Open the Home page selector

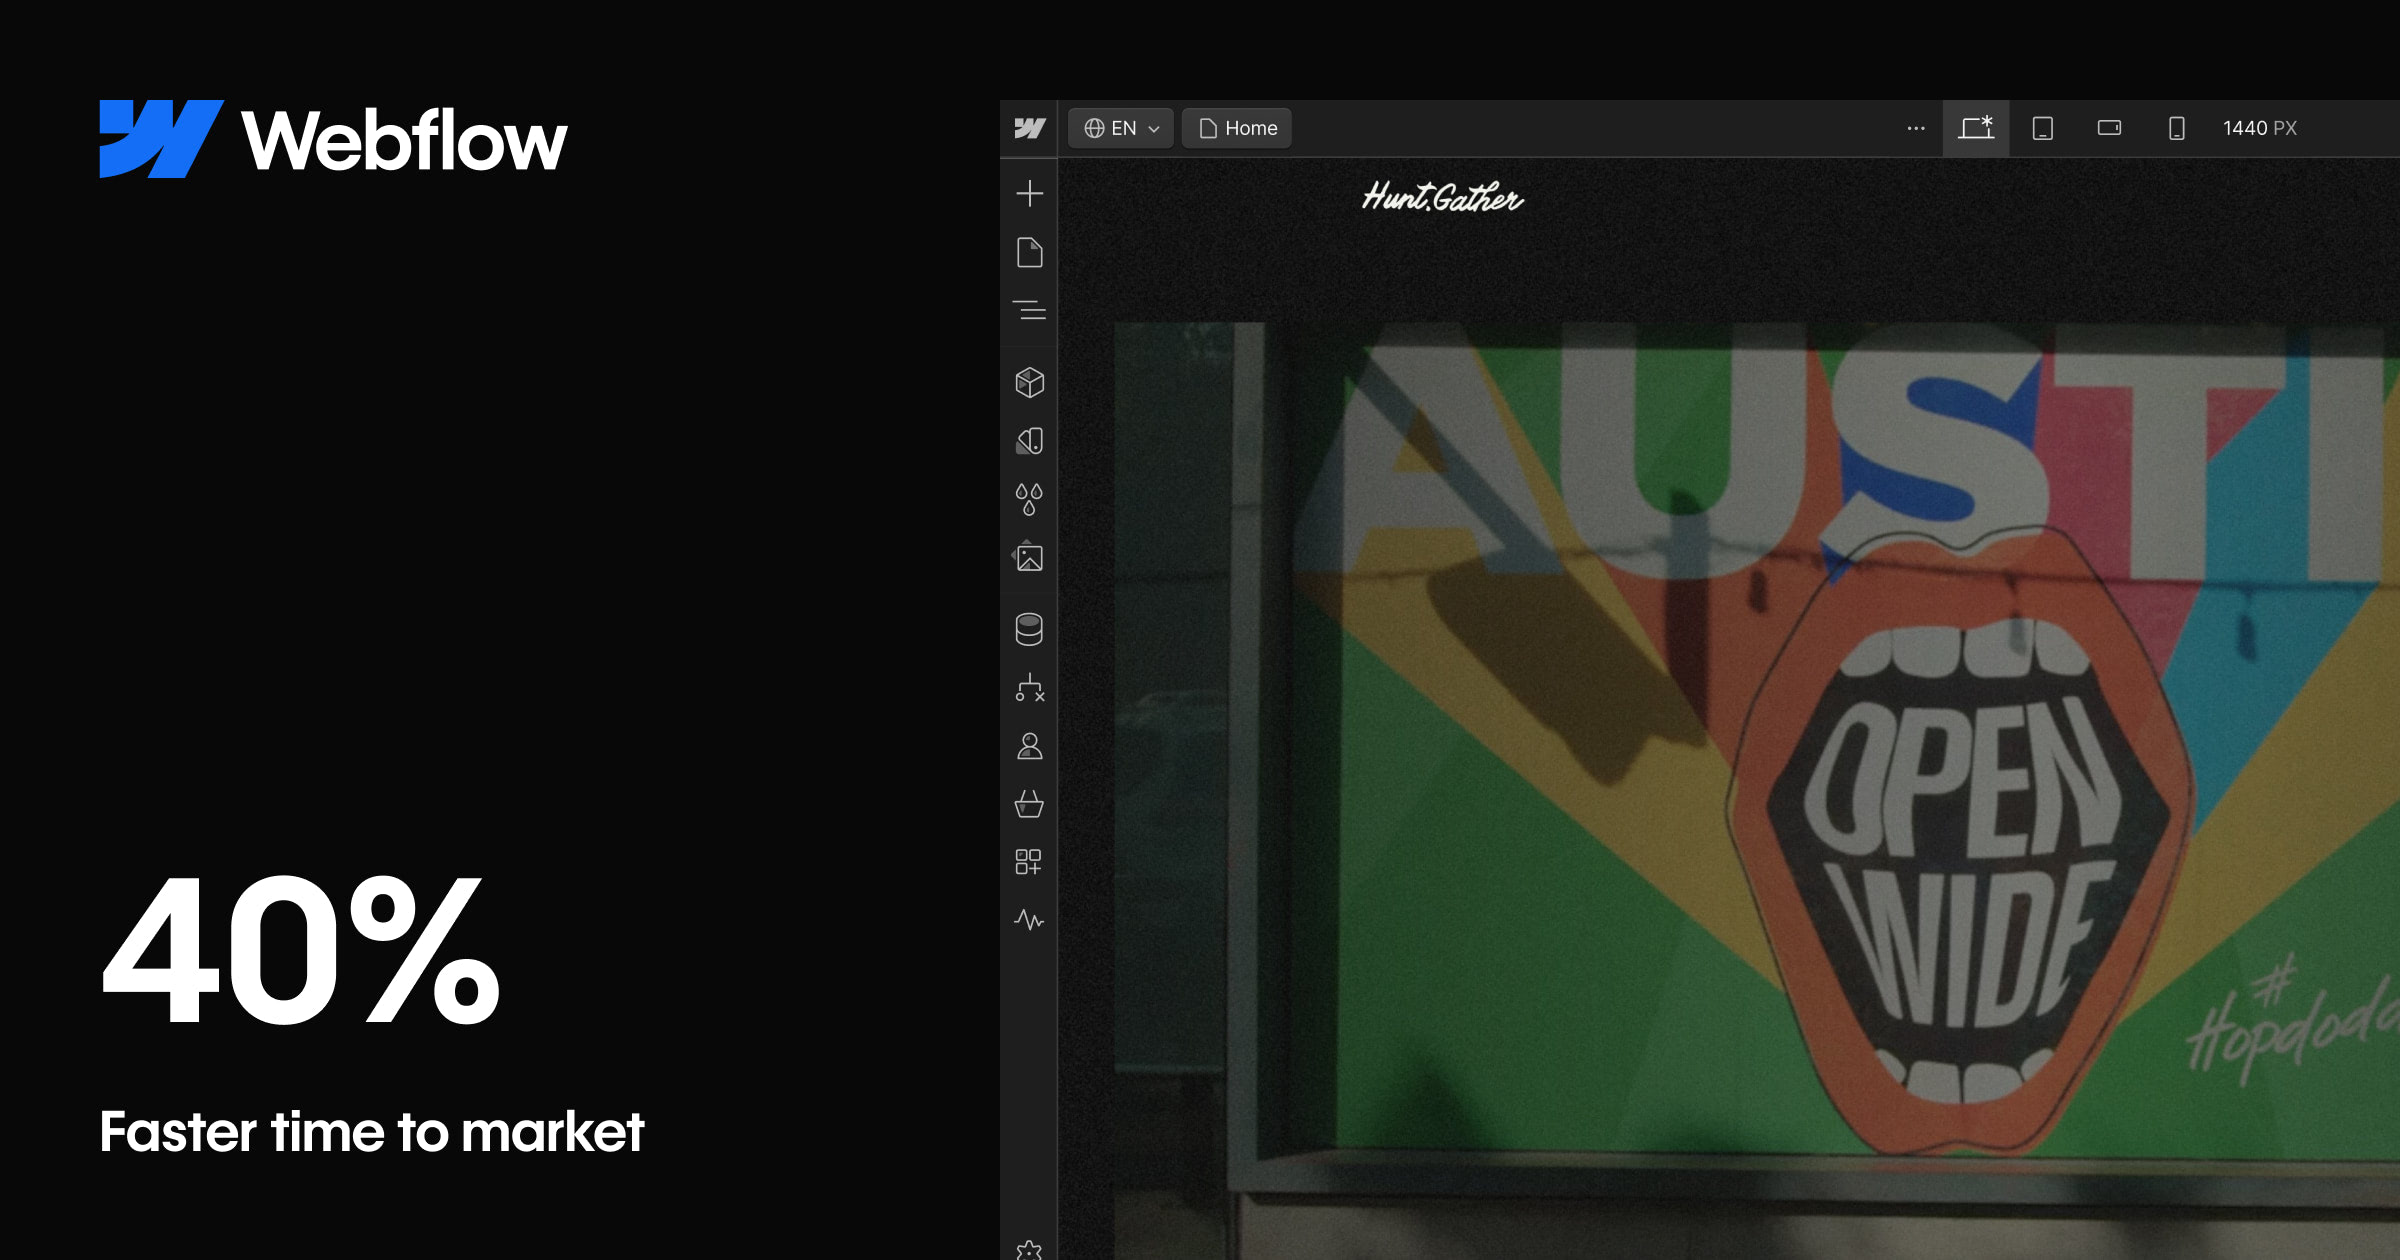(1236, 128)
